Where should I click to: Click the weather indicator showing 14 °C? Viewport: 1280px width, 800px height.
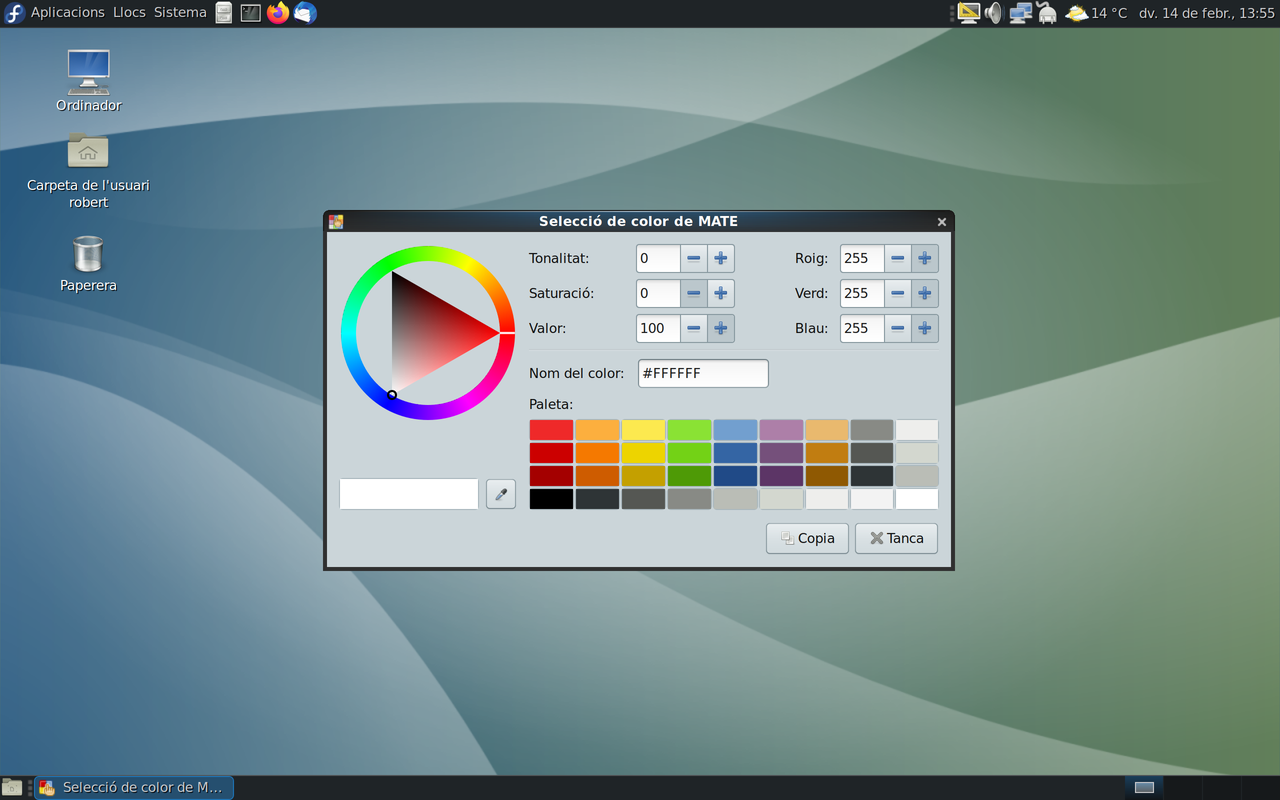click(x=1096, y=13)
